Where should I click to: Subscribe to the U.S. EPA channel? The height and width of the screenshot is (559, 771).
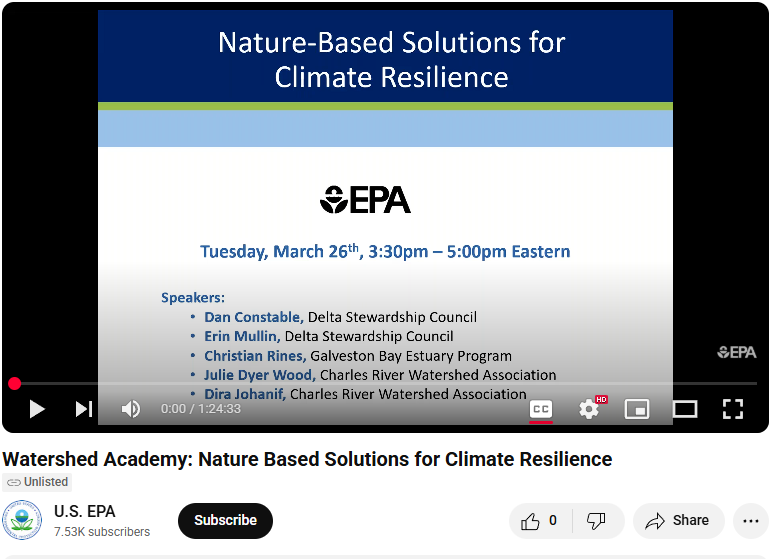click(x=225, y=521)
